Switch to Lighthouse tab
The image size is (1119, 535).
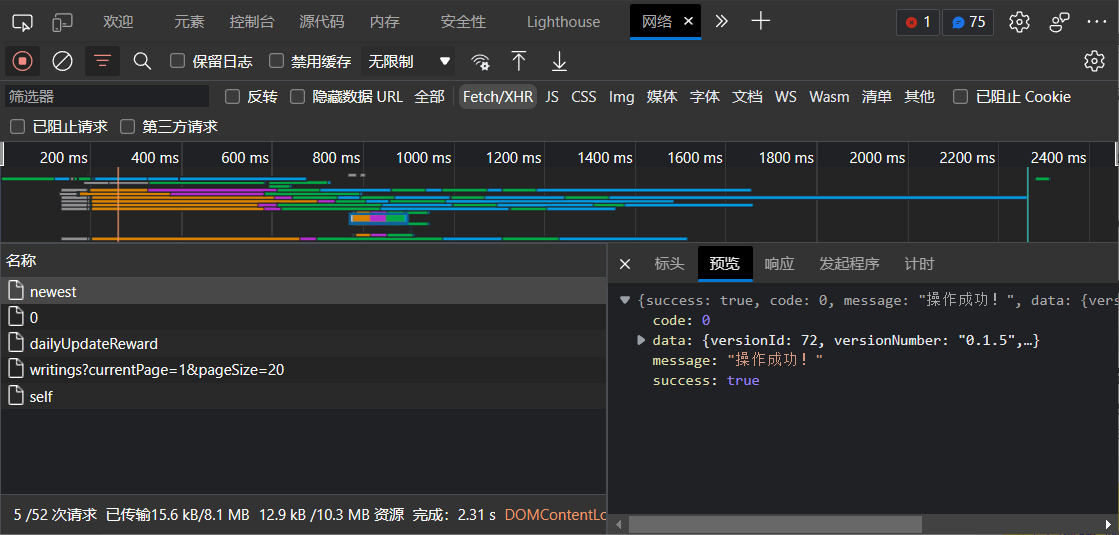(563, 22)
